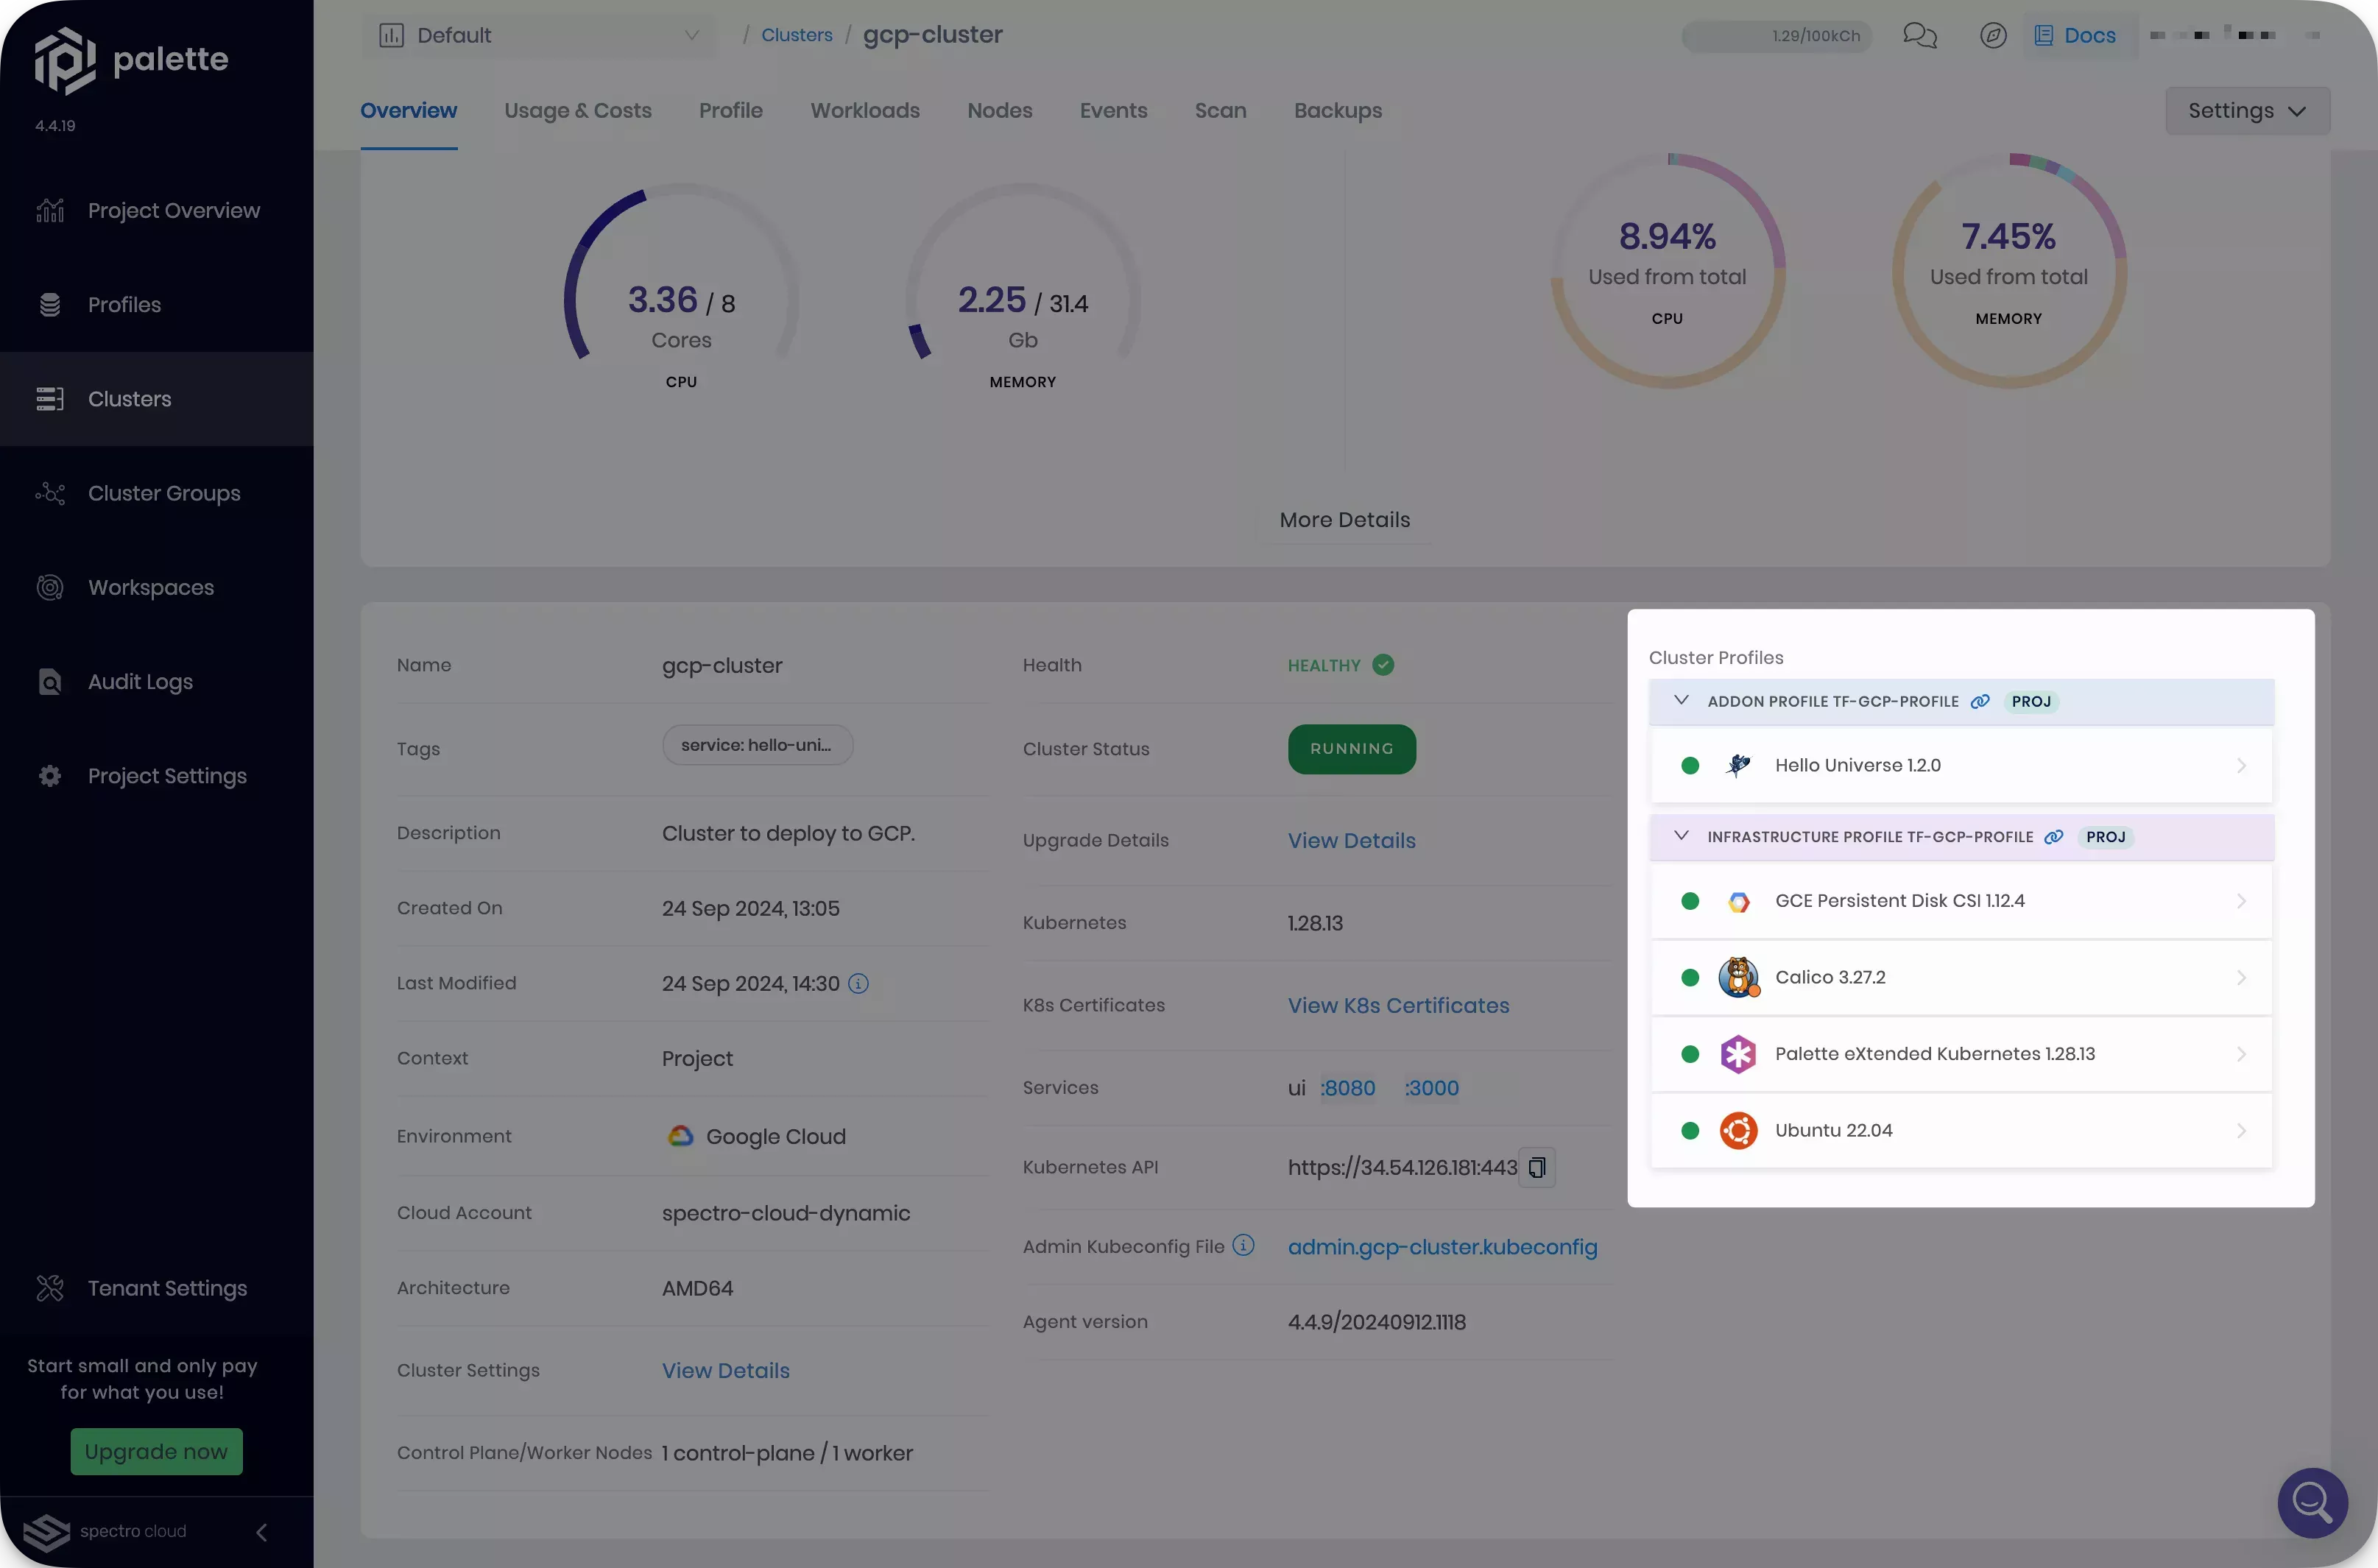Click the CPU cores usage gauge
The width and height of the screenshot is (2378, 1568).
click(681, 290)
